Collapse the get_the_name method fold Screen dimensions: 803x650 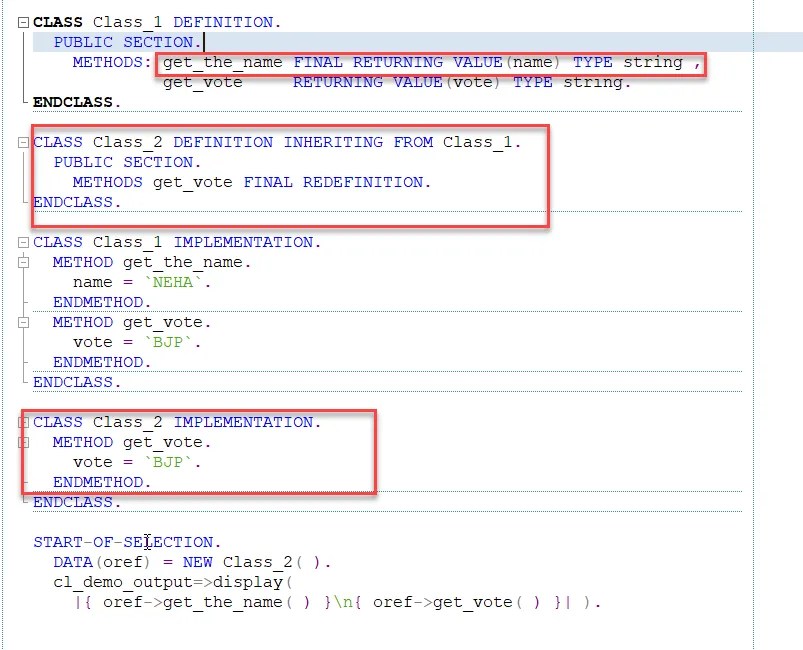(x=22, y=262)
